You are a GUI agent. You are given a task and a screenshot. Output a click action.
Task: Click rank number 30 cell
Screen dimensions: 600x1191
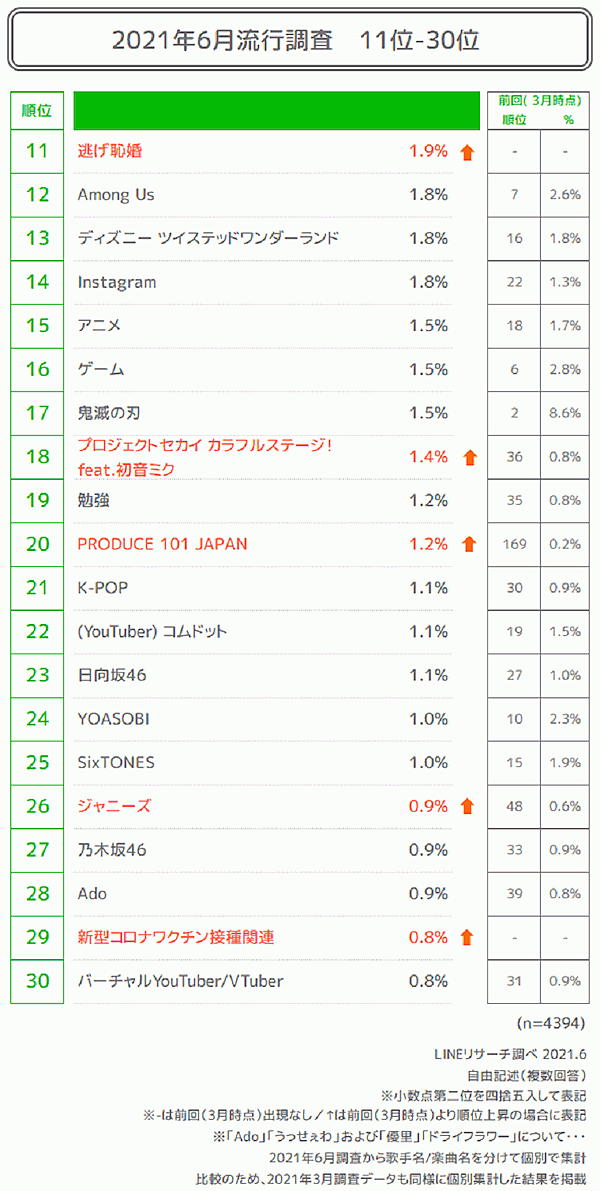pyautogui.click(x=37, y=981)
